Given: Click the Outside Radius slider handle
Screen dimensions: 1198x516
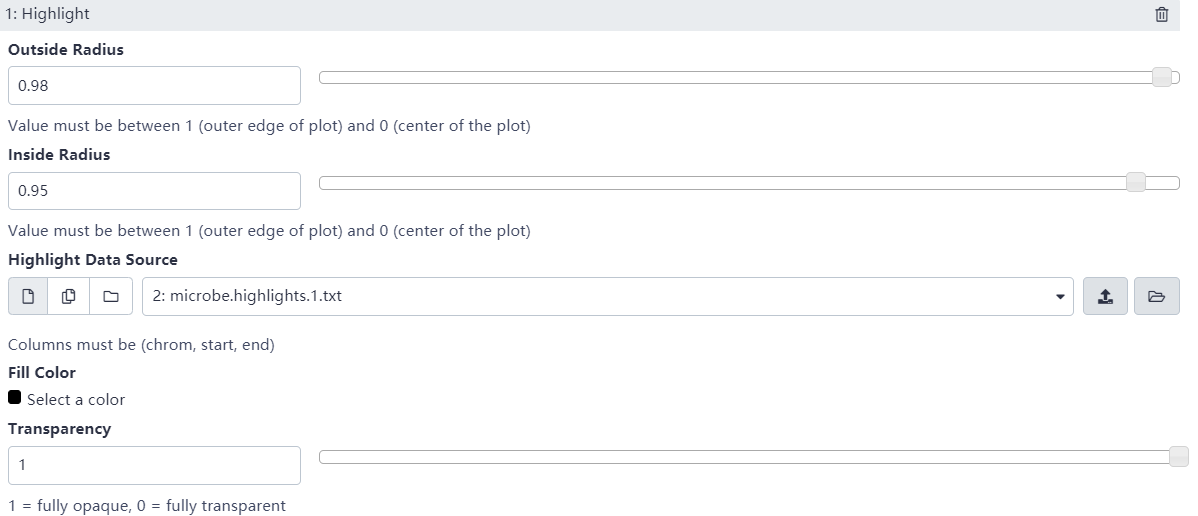Looking at the screenshot, I should tap(1161, 77).
